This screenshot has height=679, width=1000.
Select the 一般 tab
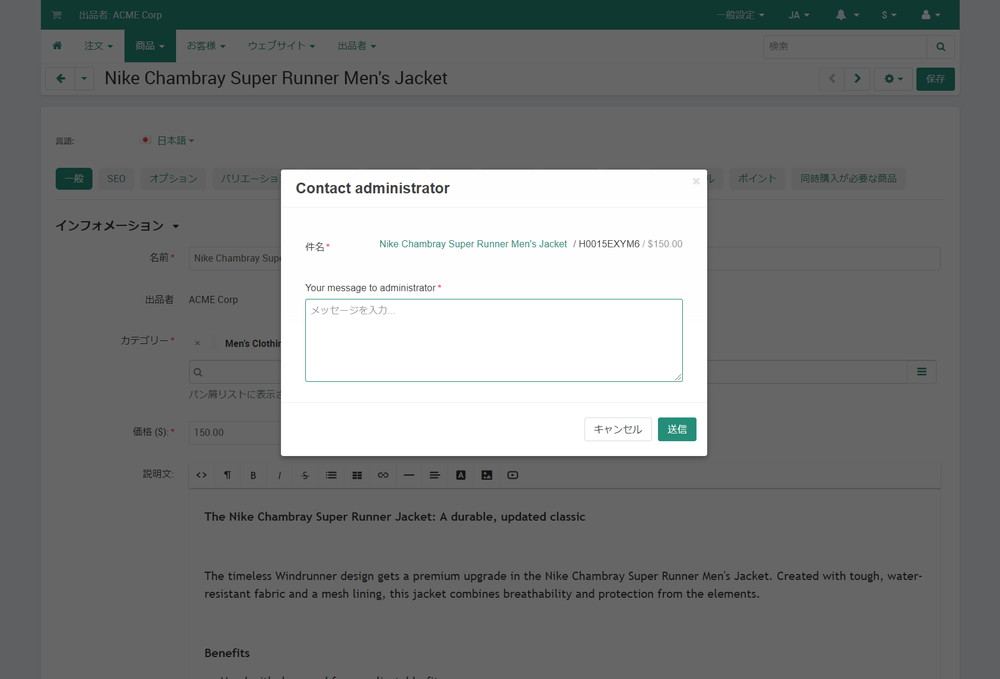coord(74,179)
